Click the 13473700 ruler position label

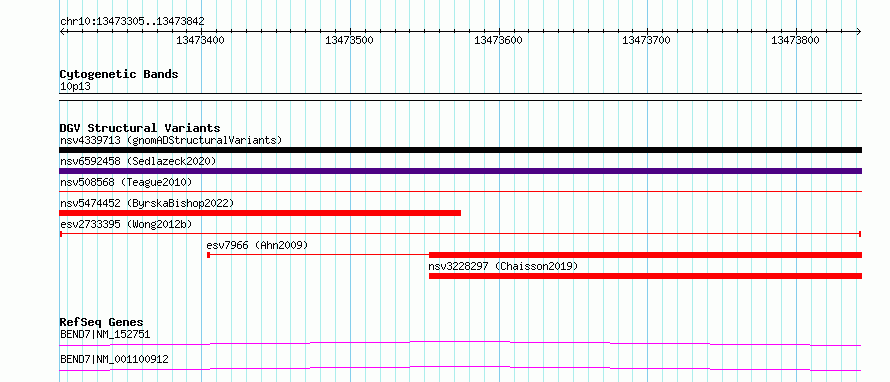[x=647, y=40]
